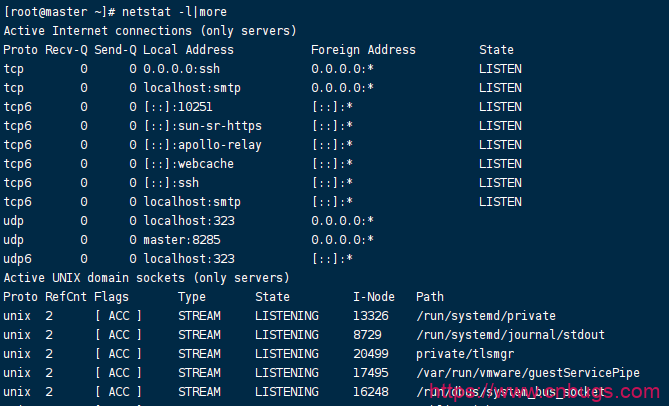Select the I-Node value 13326

(x=370, y=315)
